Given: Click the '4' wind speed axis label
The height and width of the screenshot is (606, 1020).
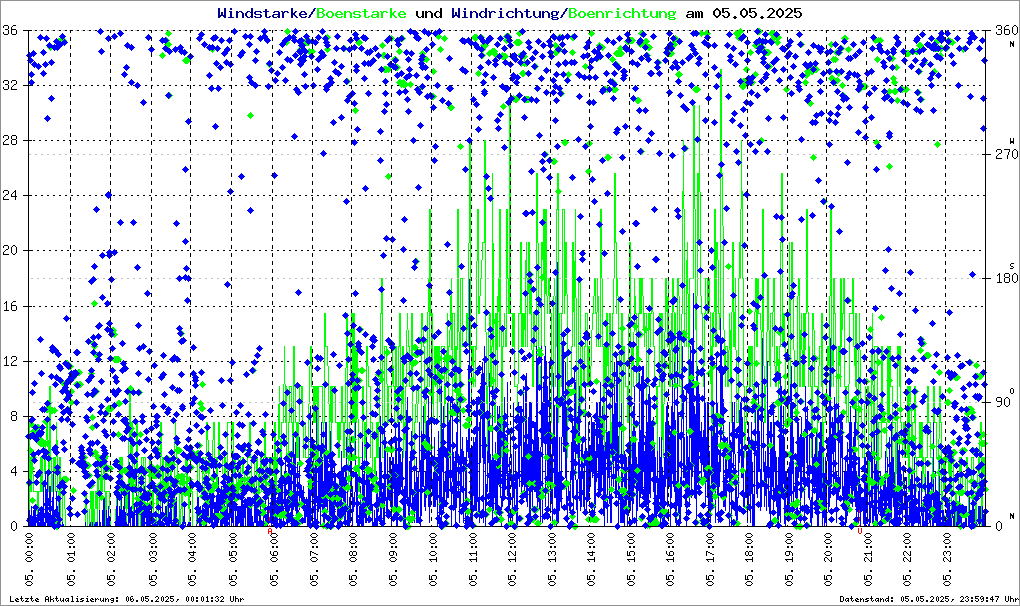Looking at the screenshot, I should 14,471.
